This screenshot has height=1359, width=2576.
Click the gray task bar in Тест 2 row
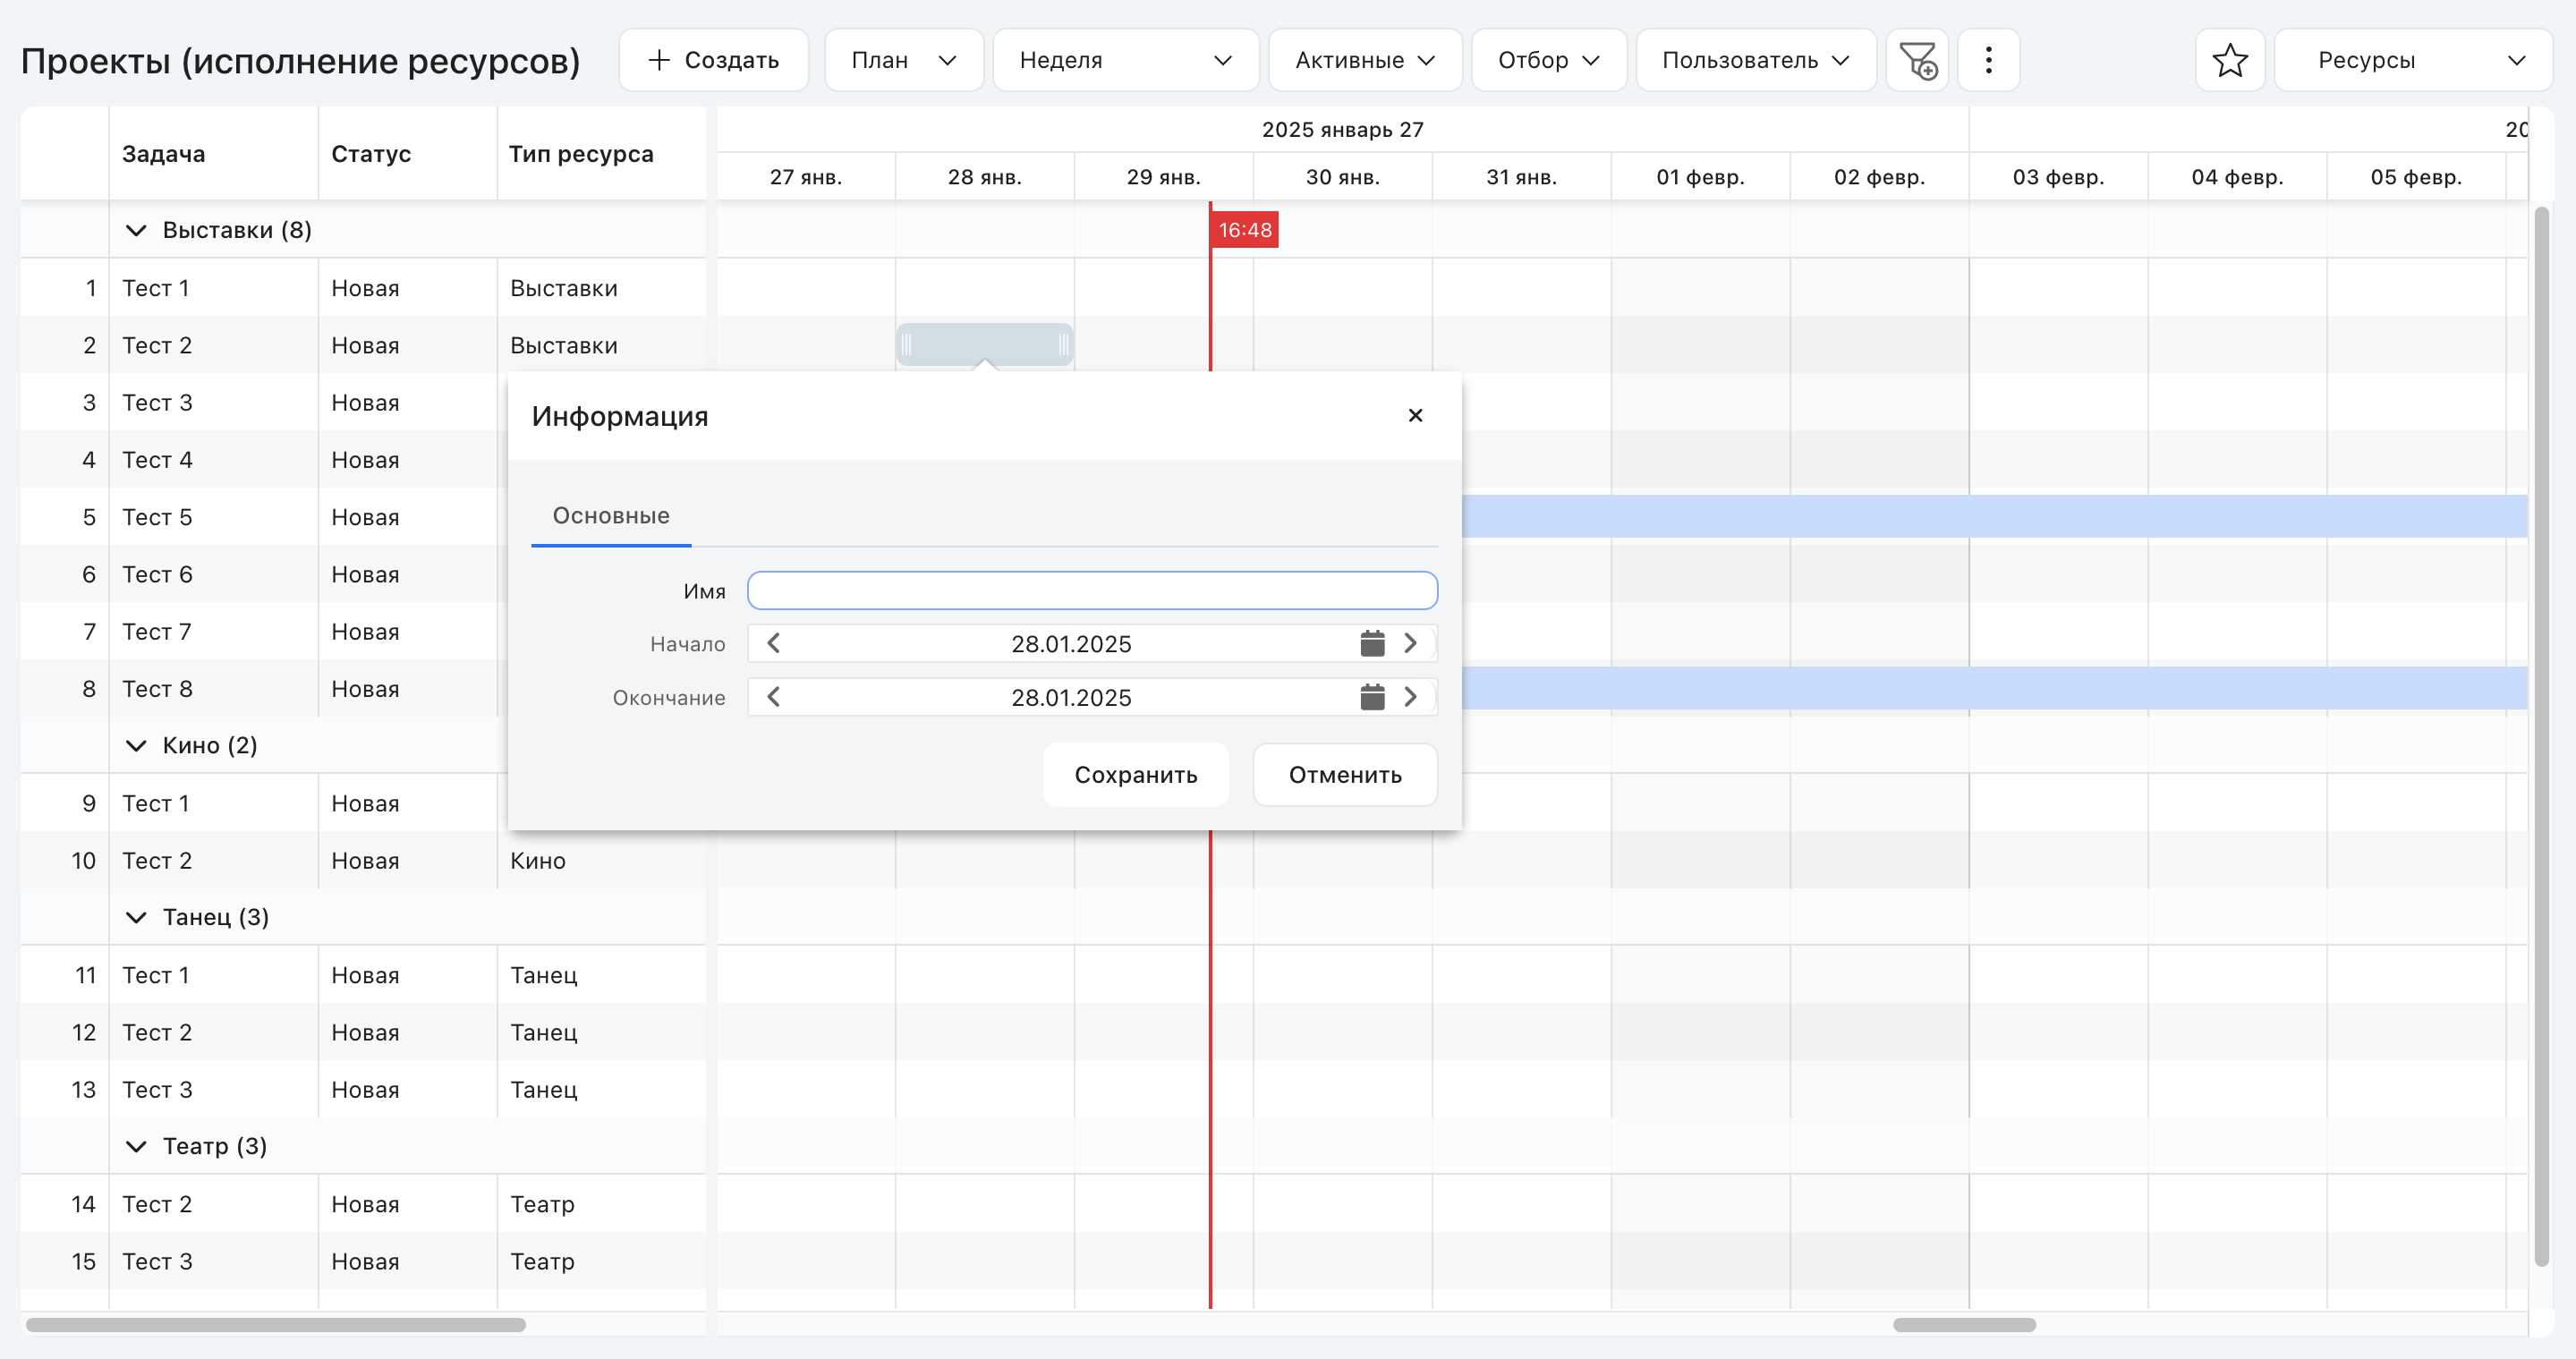point(985,345)
